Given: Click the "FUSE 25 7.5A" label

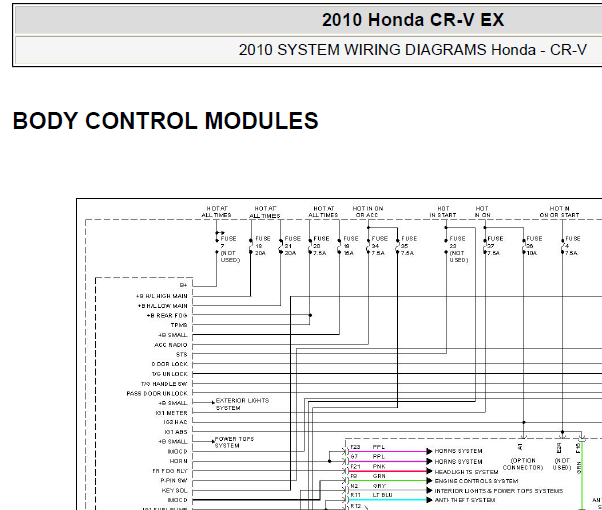Looking at the screenshot, I should (x=408, y=246).
